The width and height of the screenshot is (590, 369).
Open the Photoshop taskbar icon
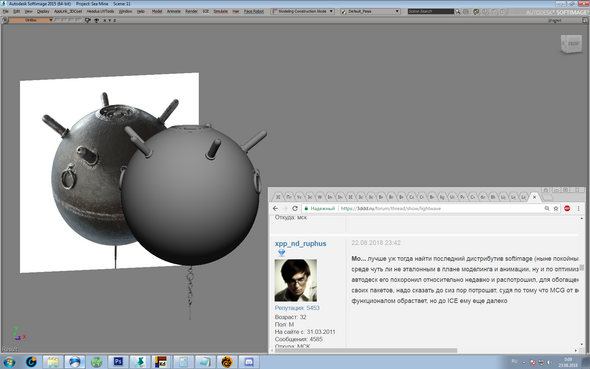tap(118, 362)
